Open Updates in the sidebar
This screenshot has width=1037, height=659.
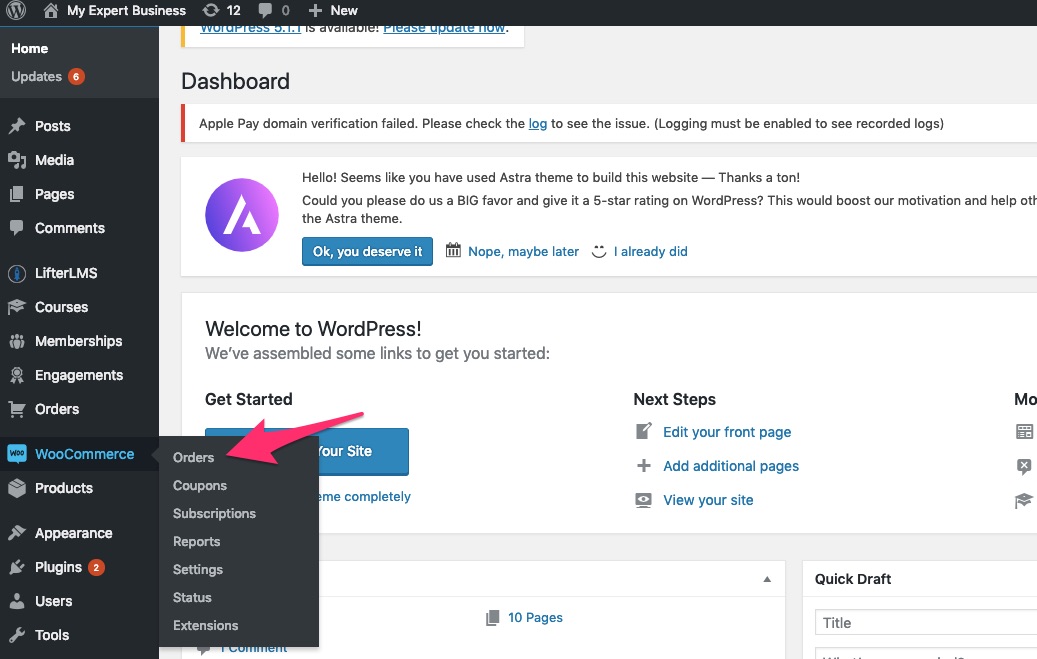36,77
